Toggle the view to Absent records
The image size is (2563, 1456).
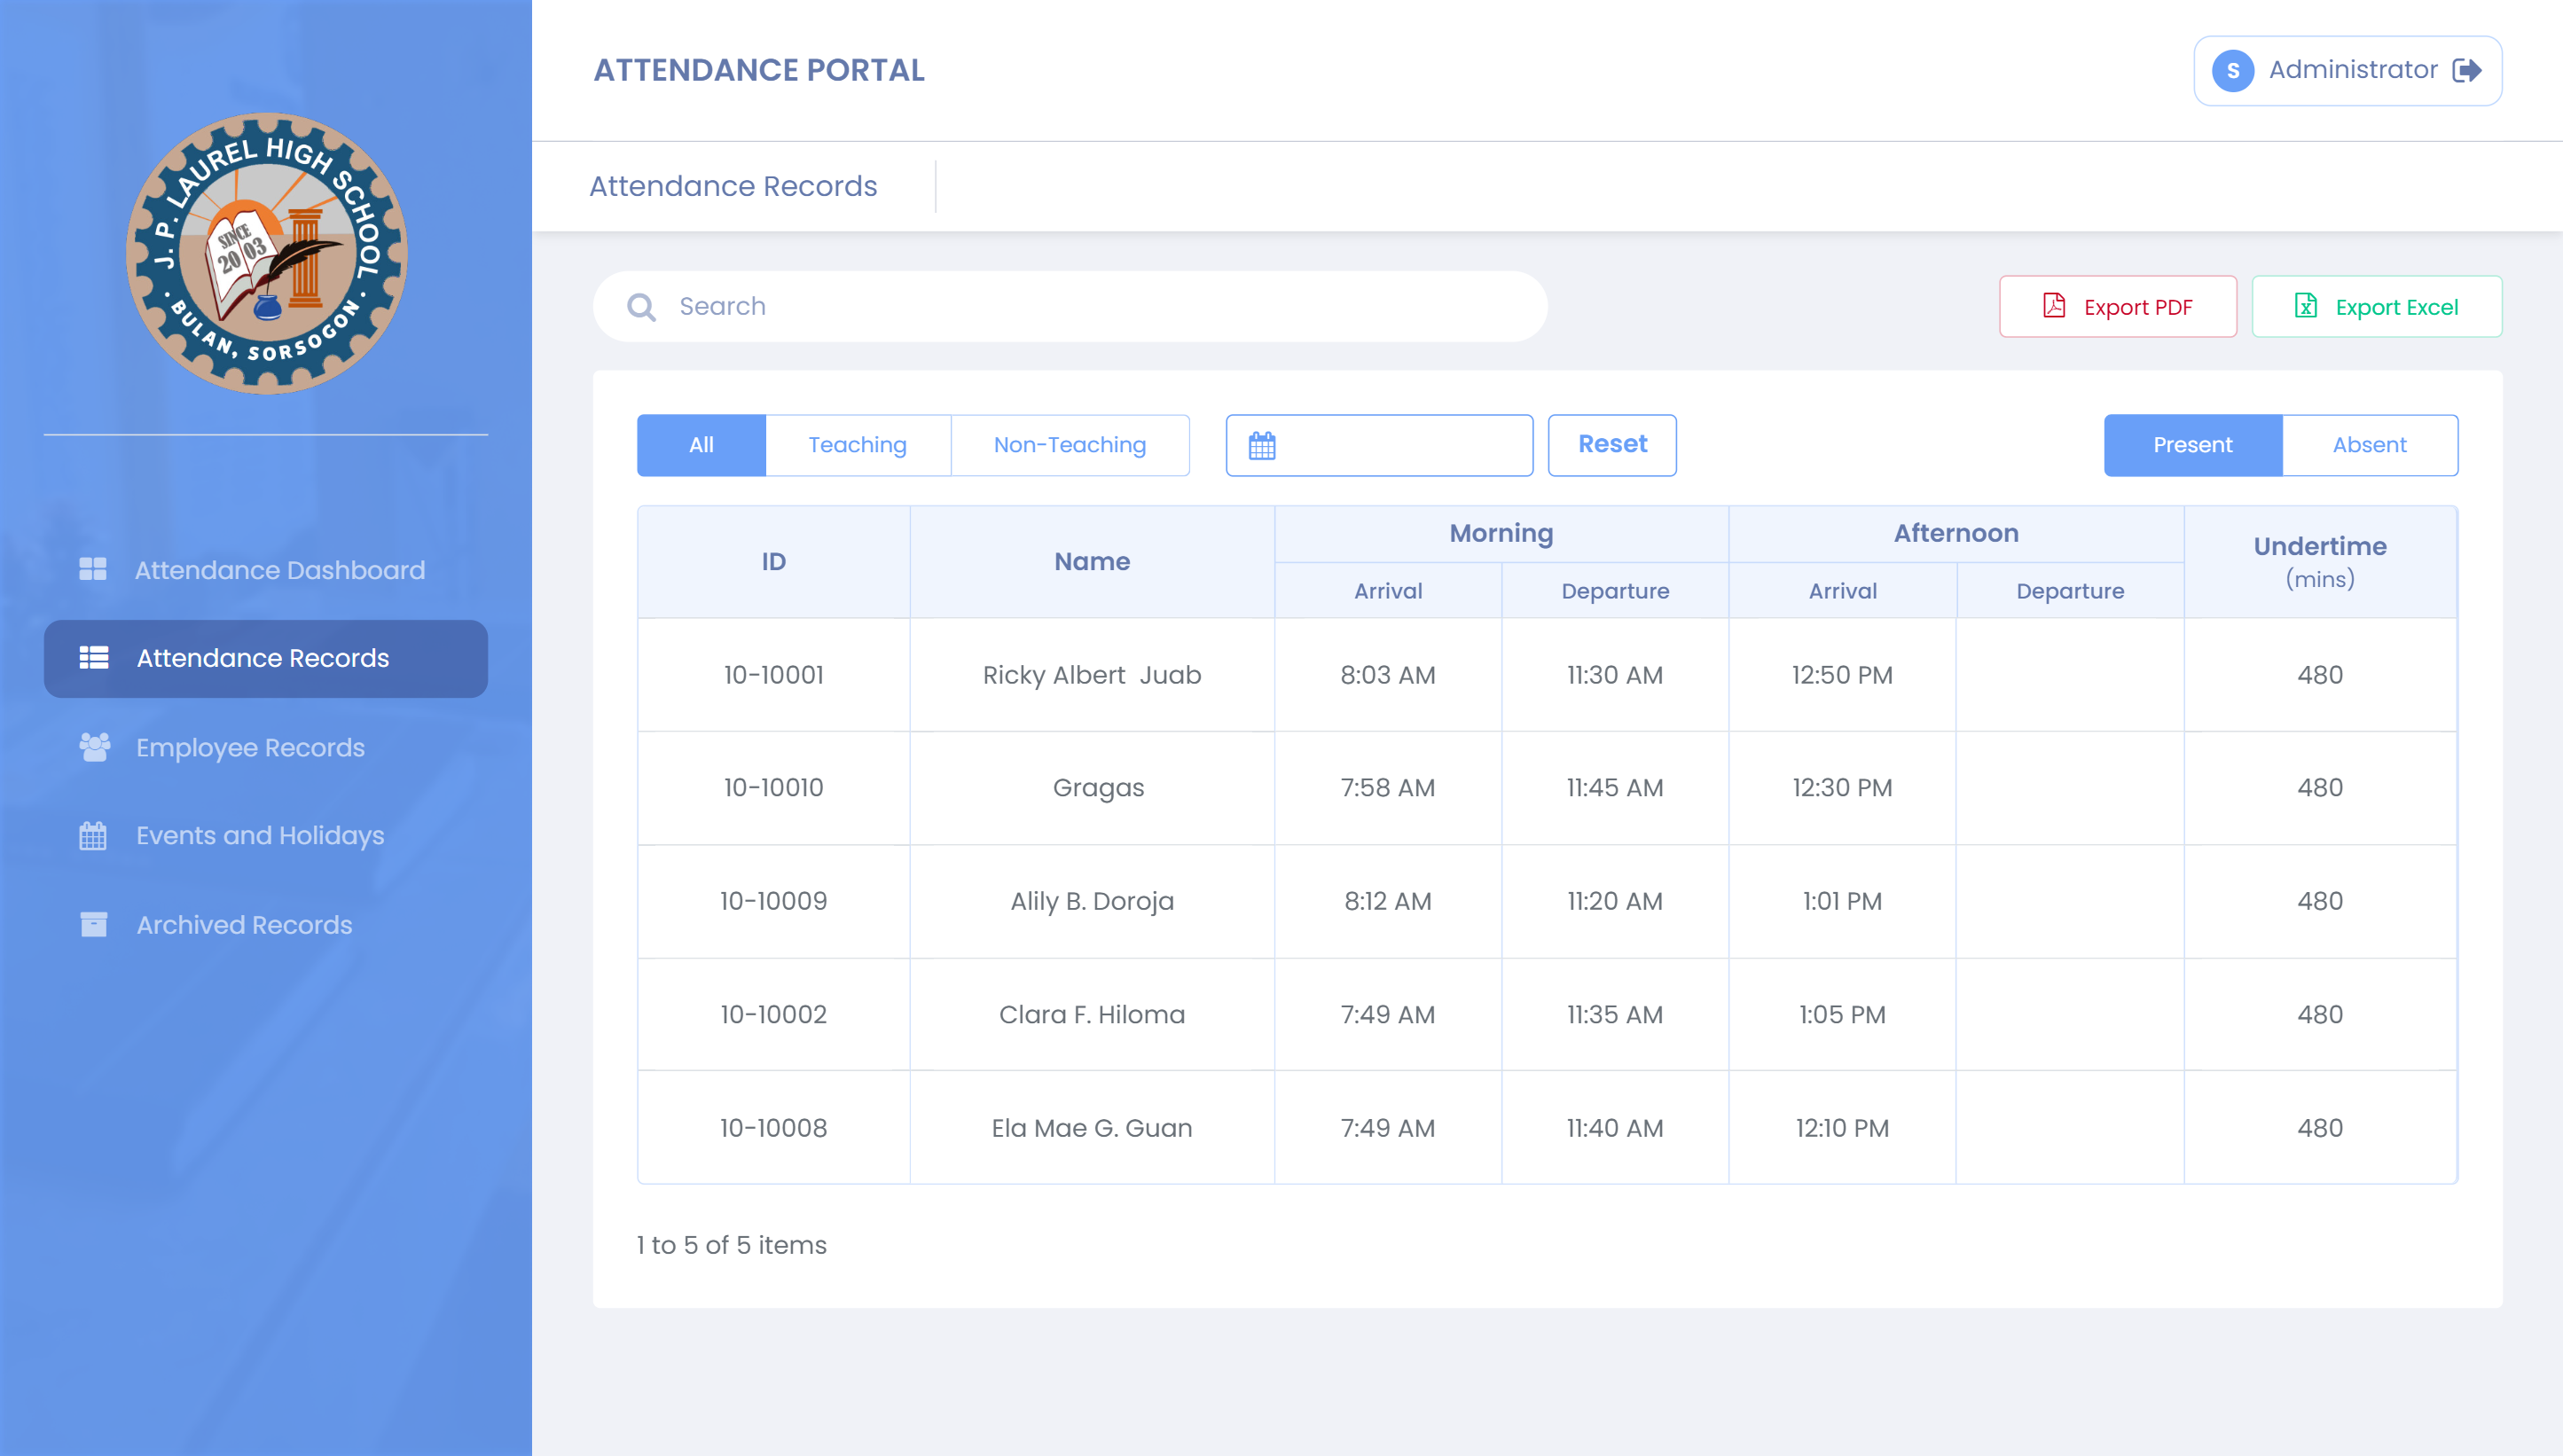pos(2369,445)
